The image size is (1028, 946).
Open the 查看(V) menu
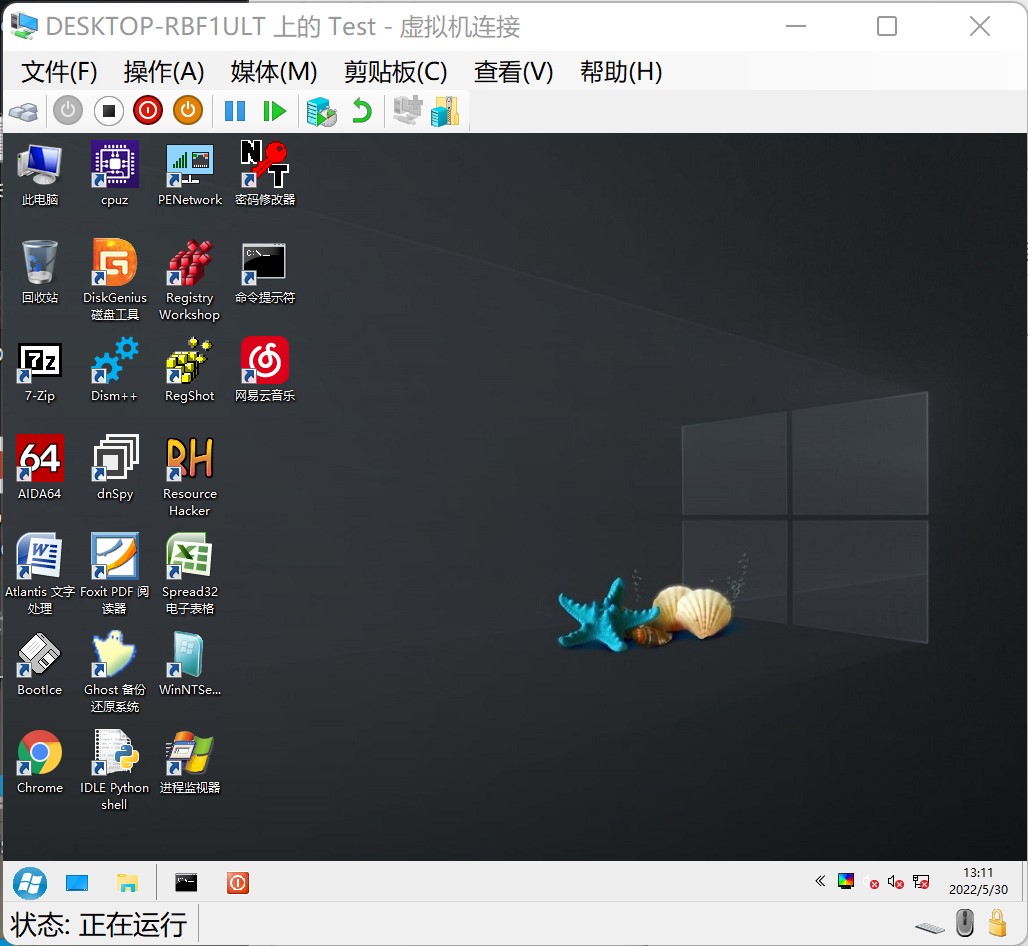(x=513, y=72)
